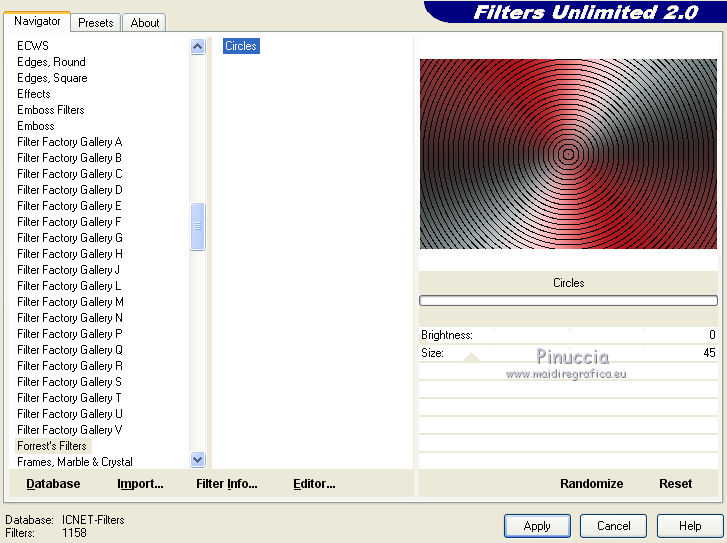
Task: Select Edges, Round category
Action: [x=51, y=62]
